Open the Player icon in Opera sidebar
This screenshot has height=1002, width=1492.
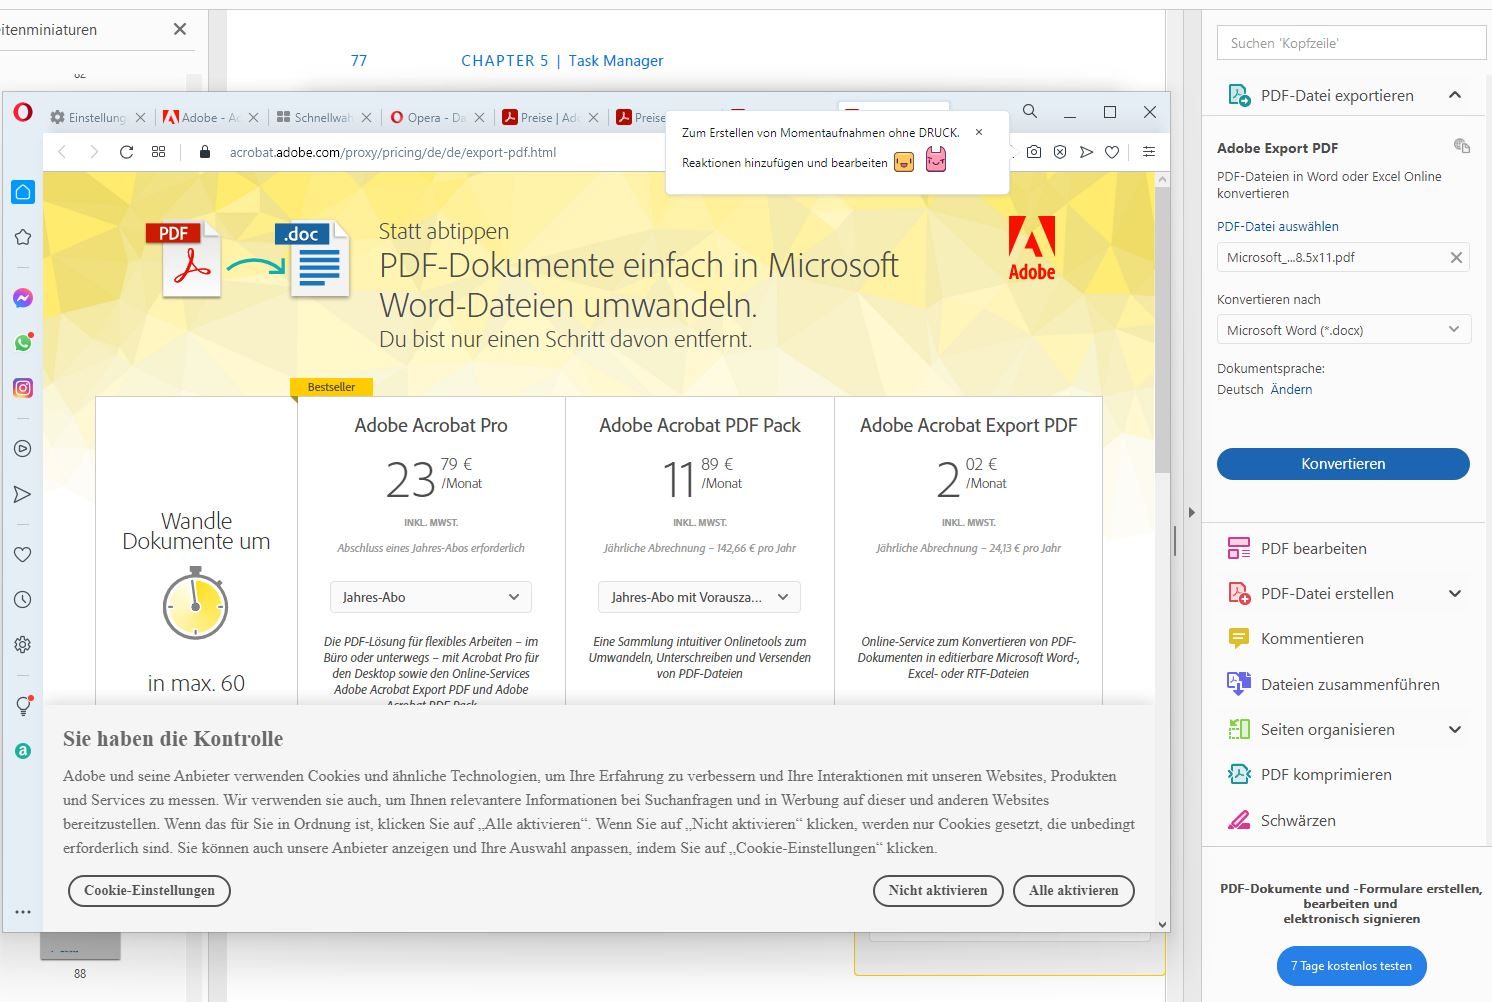[23, 449]
